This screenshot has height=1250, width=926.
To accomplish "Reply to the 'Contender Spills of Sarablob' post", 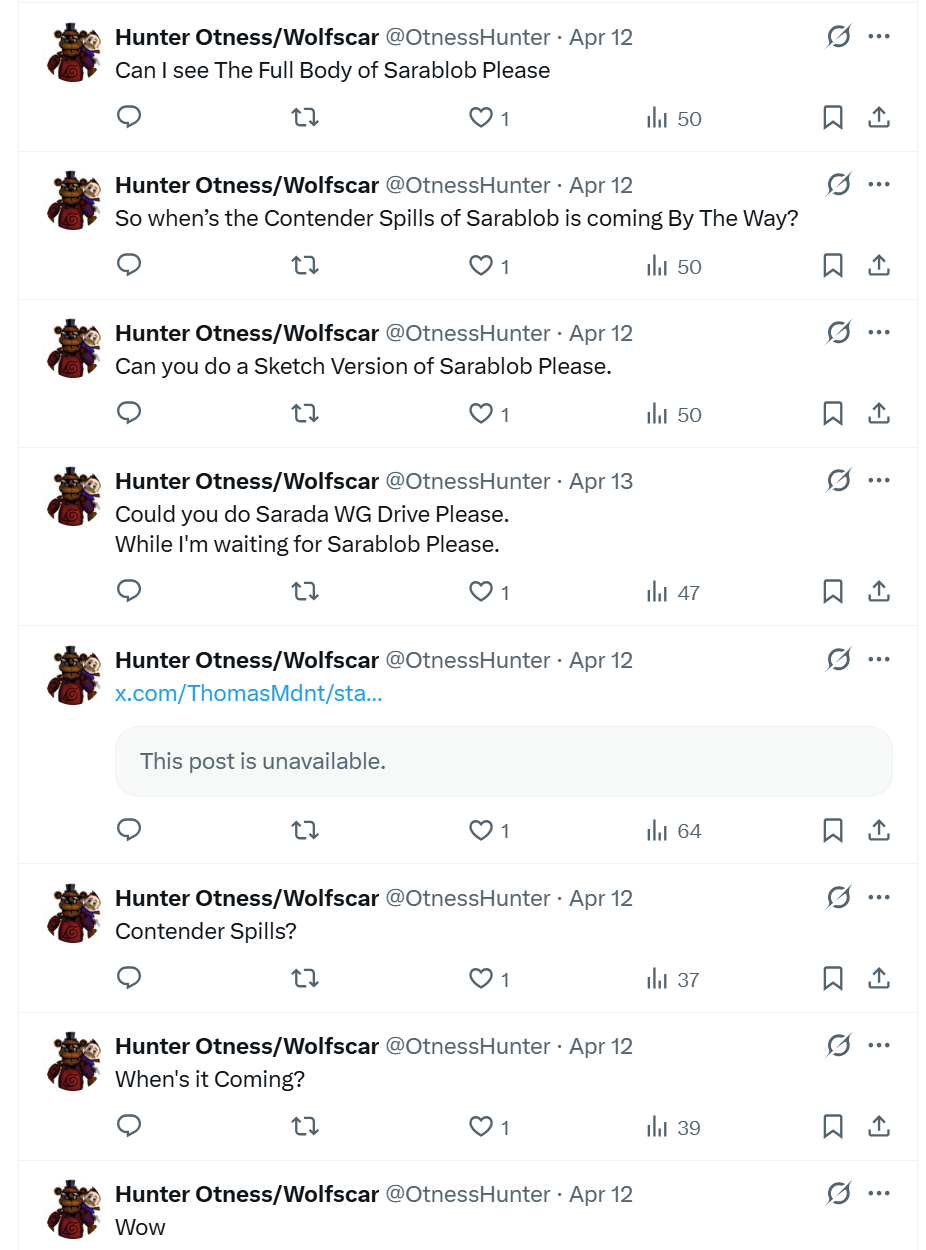I will click(129, 266).
